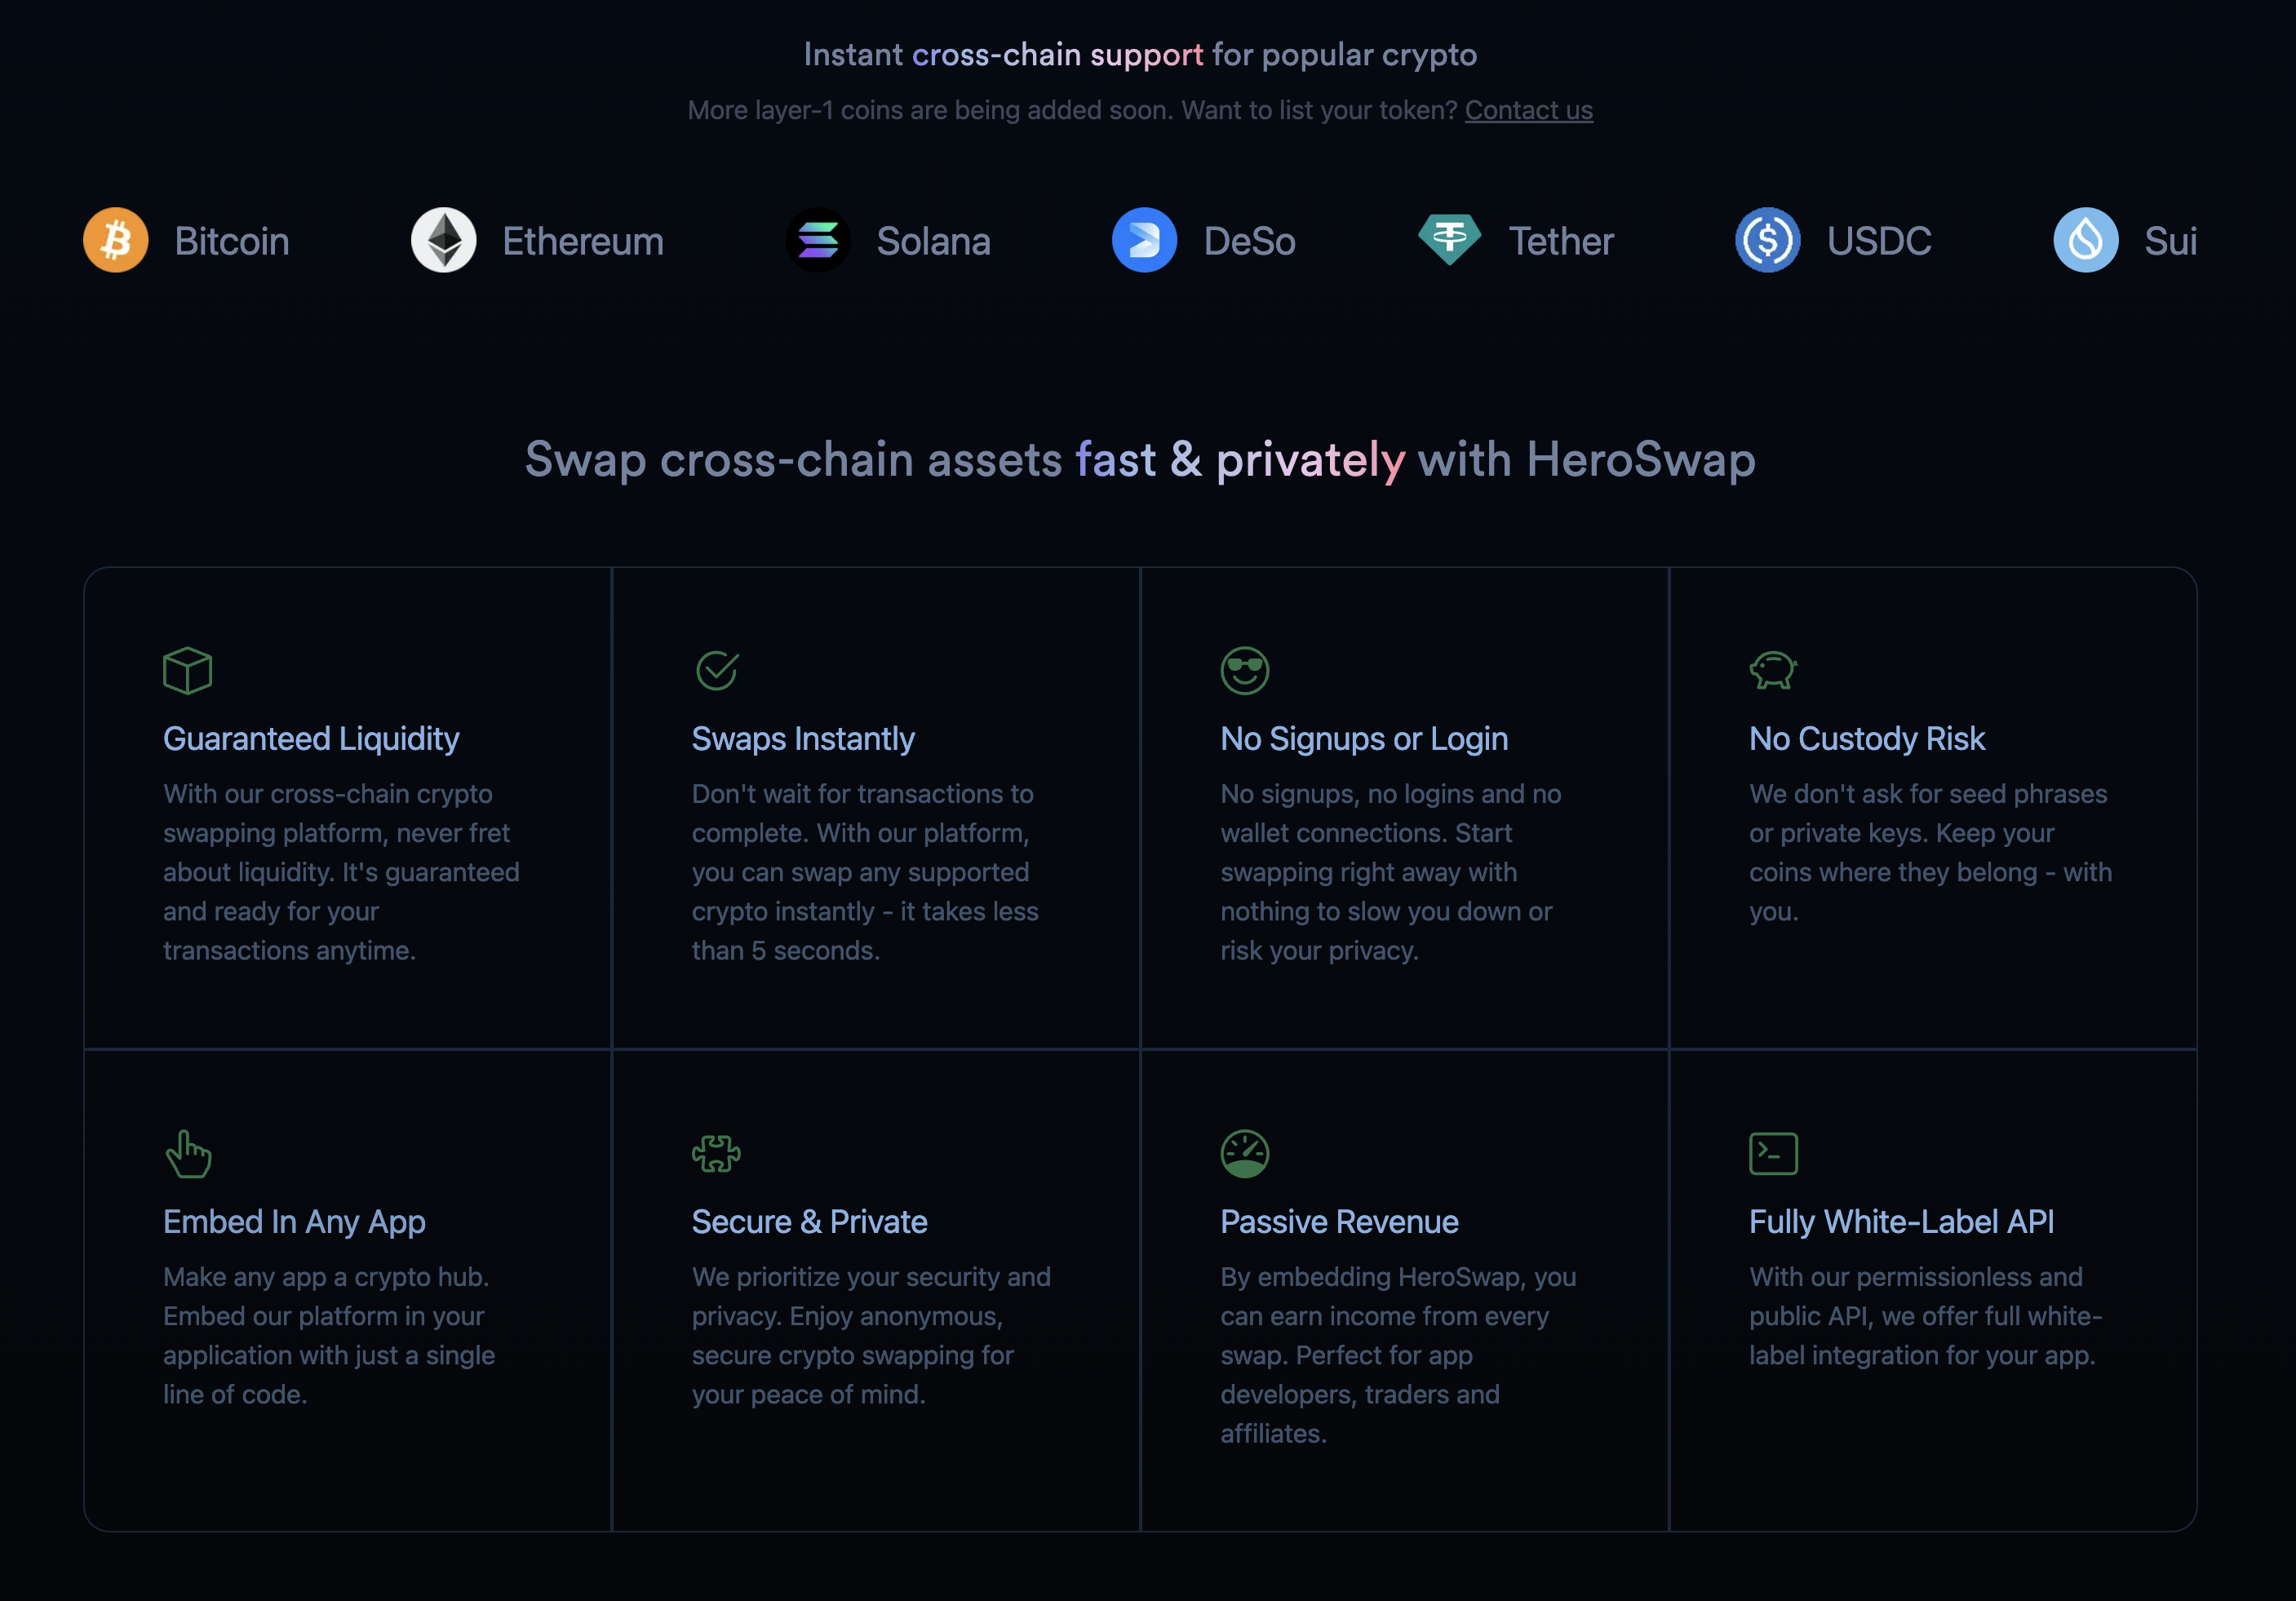The height and width of the screenshot is (1601, 2296).
Task: Open the Contact us link
Action: 1529,110
